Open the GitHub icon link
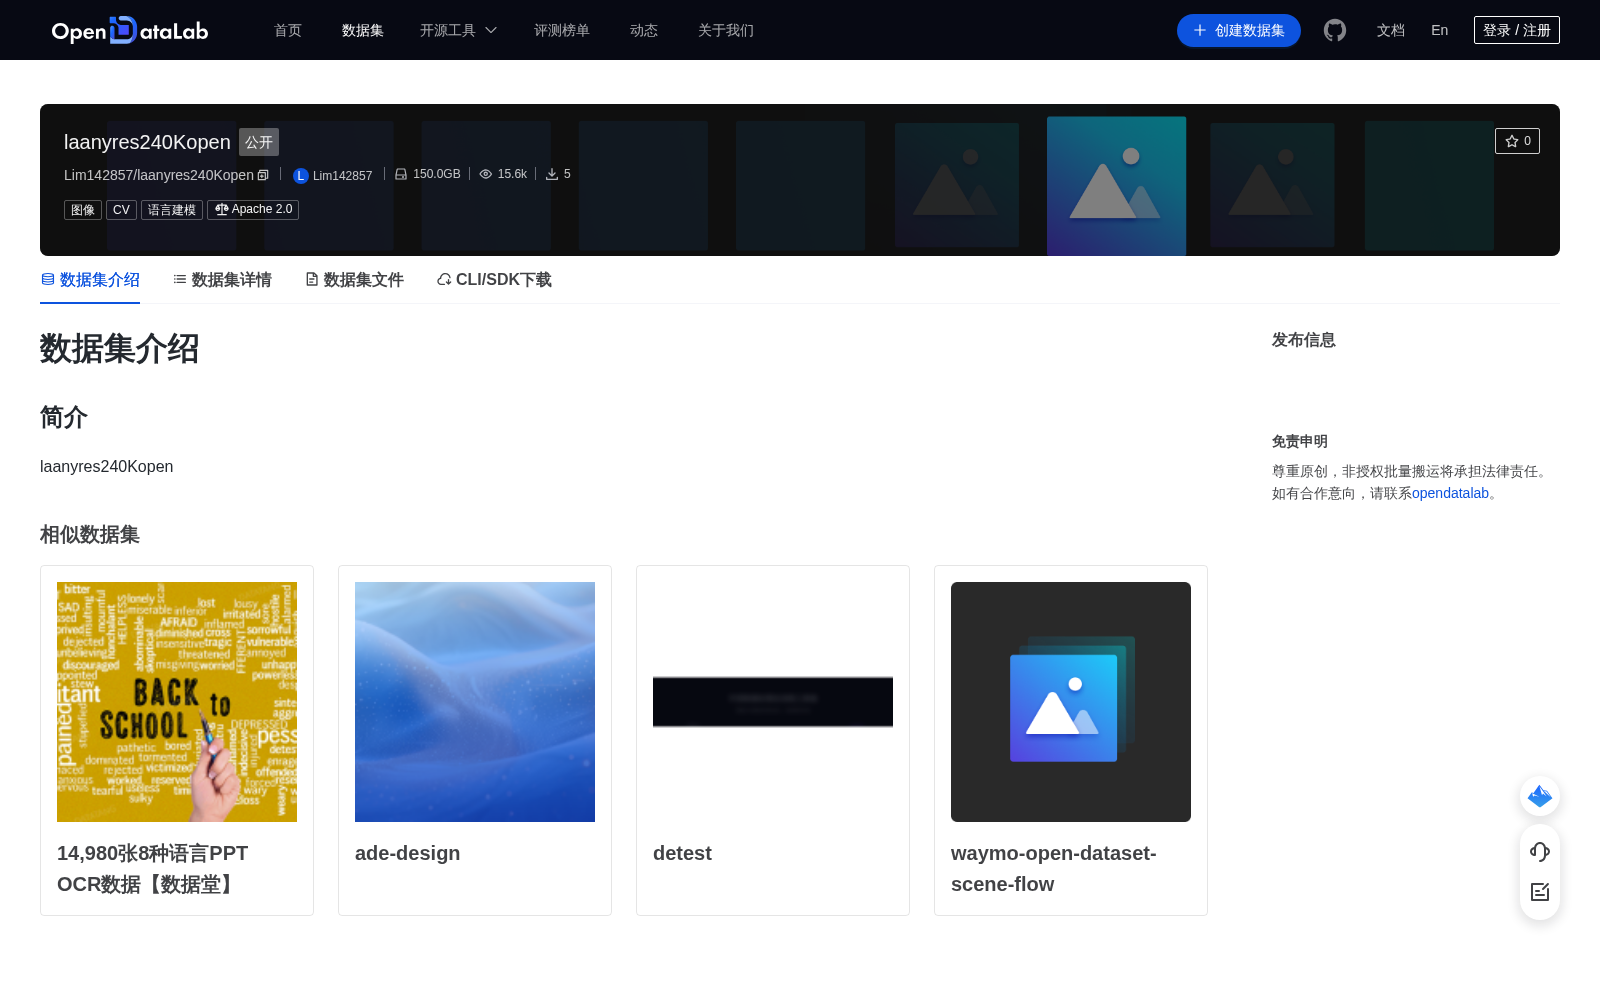The width and height of the screenshot is (1600, 1000). point(1335,30)
